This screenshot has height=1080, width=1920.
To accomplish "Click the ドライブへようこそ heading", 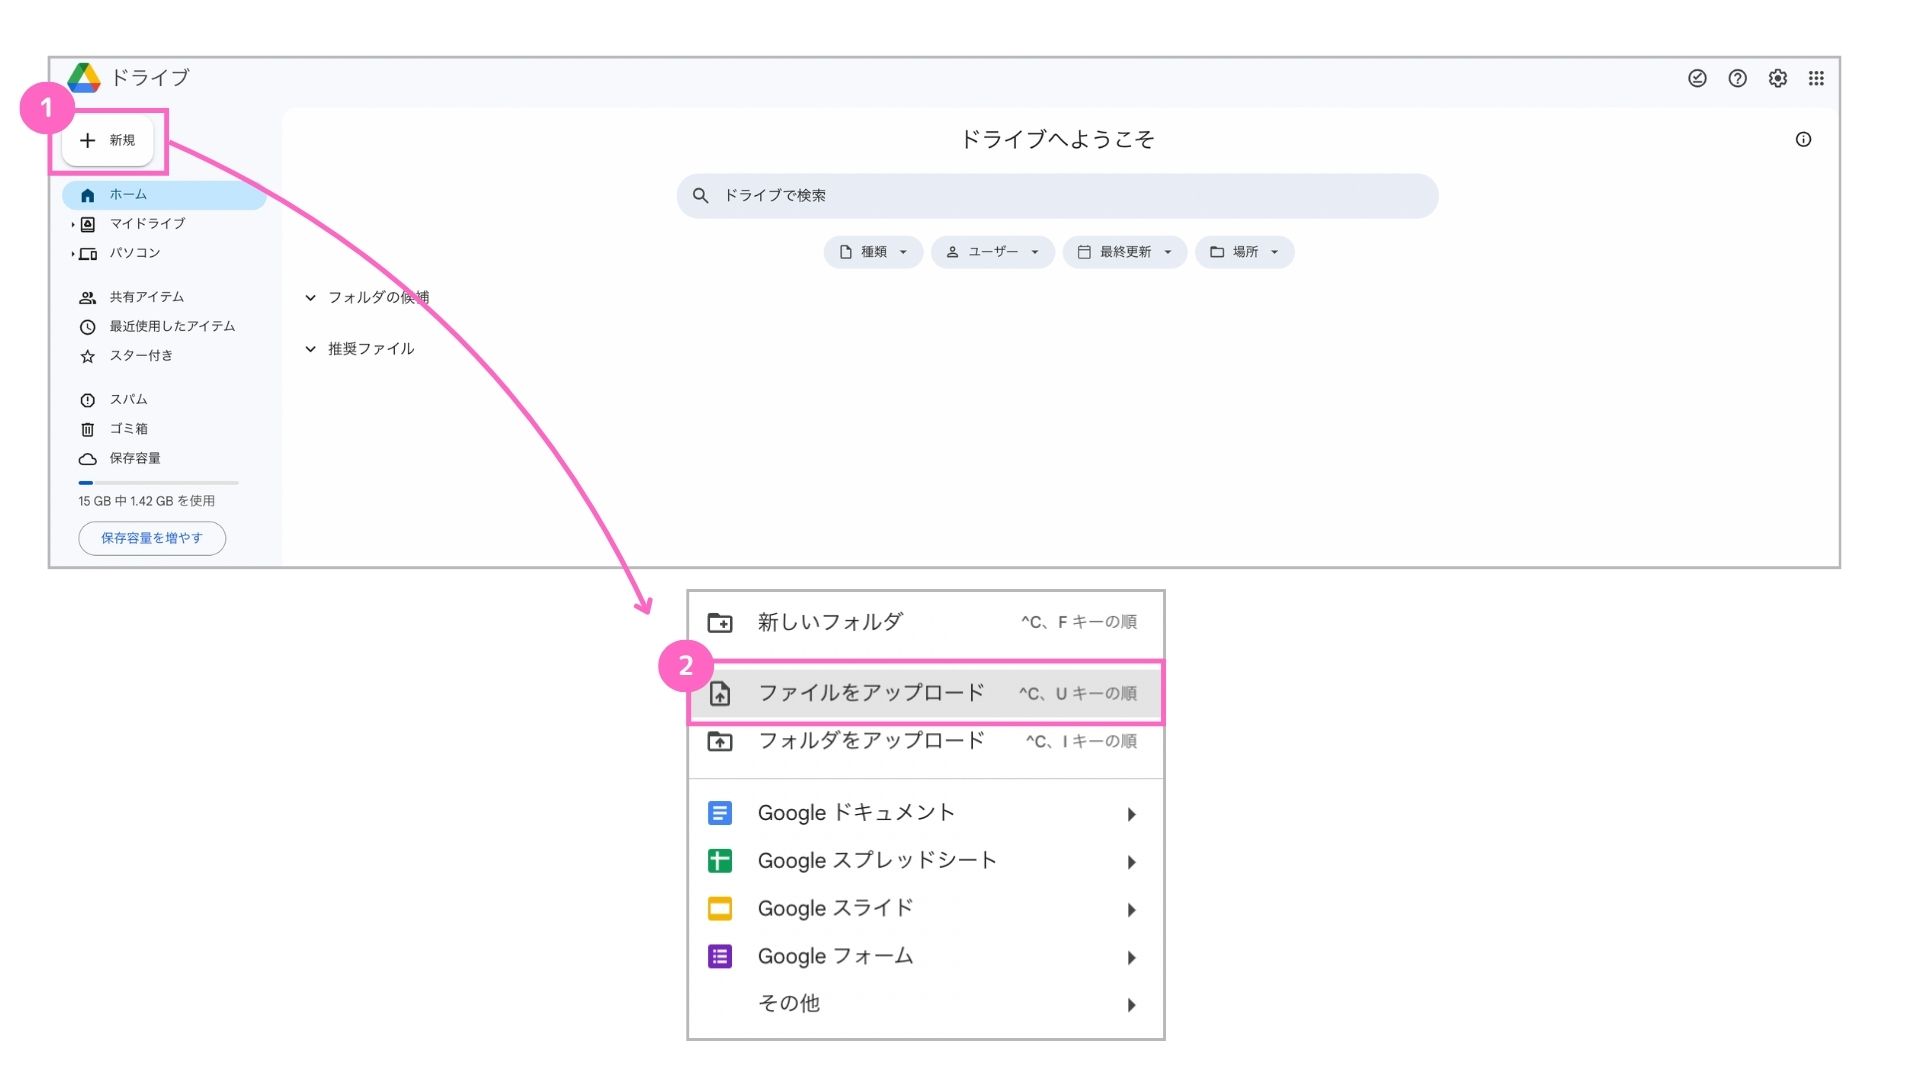I will tap(1057, 139).
